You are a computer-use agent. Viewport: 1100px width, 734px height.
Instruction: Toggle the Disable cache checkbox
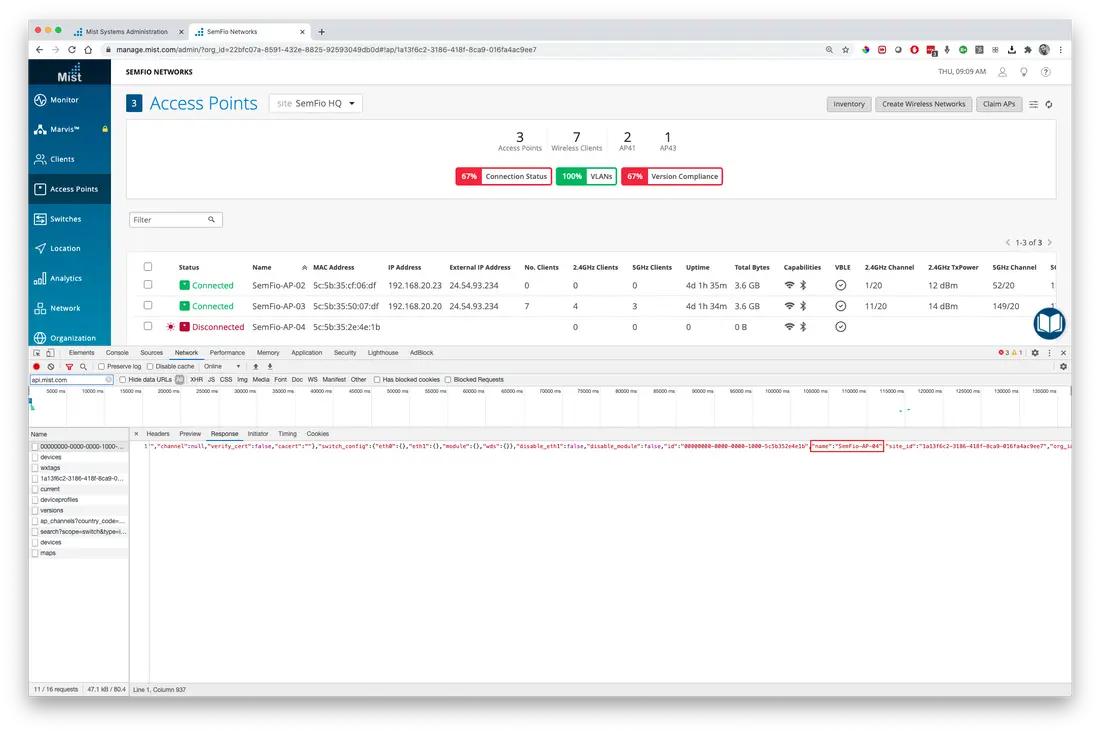[150, 366]
